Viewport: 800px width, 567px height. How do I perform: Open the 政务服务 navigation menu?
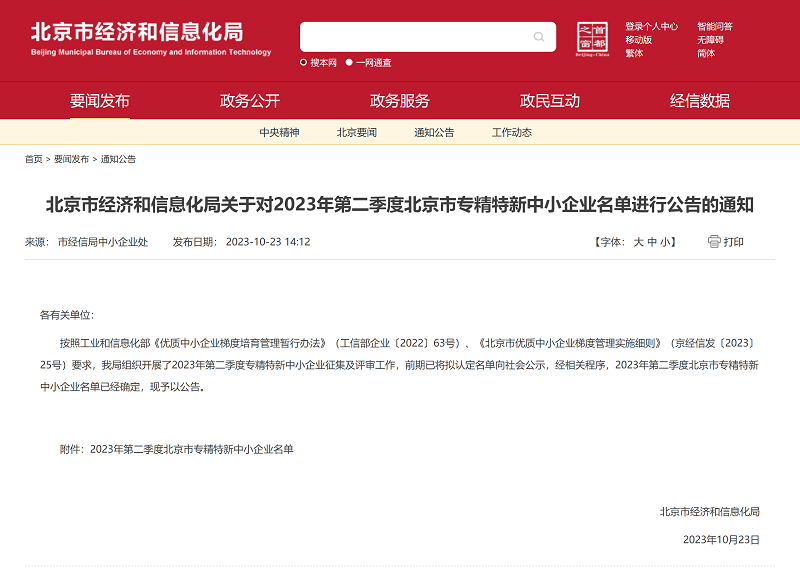[400, 101]
